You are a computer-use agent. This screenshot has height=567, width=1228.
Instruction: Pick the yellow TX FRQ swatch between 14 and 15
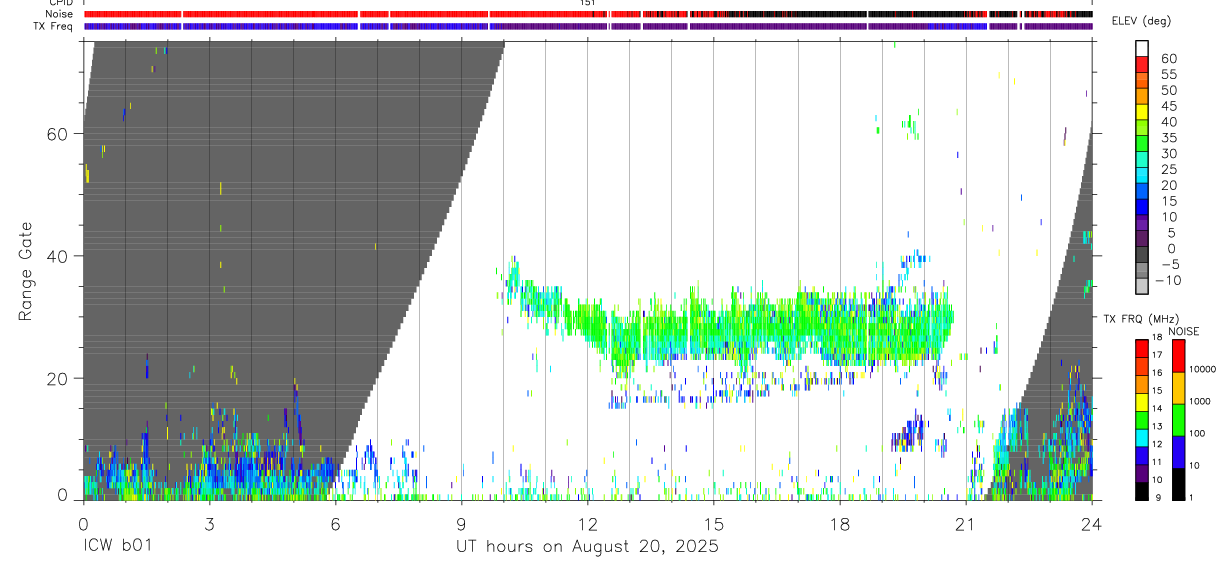[1142, 402]
